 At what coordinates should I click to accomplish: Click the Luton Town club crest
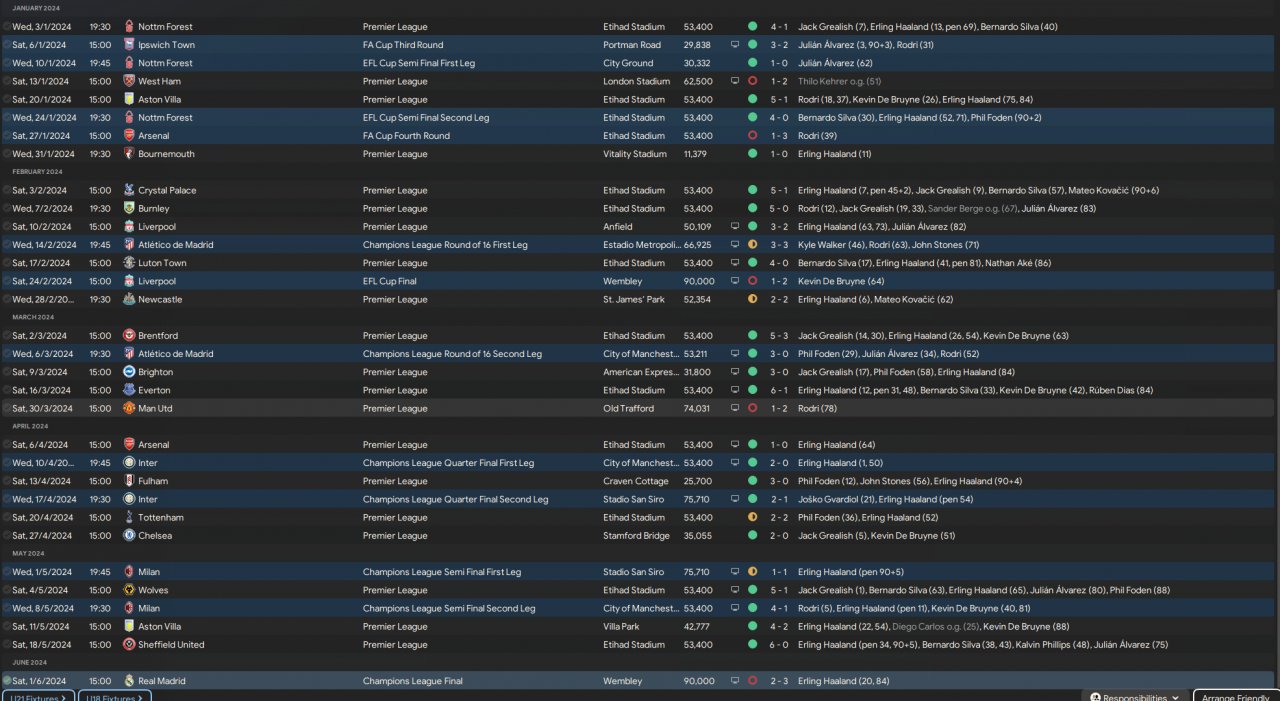click(129, 263)
